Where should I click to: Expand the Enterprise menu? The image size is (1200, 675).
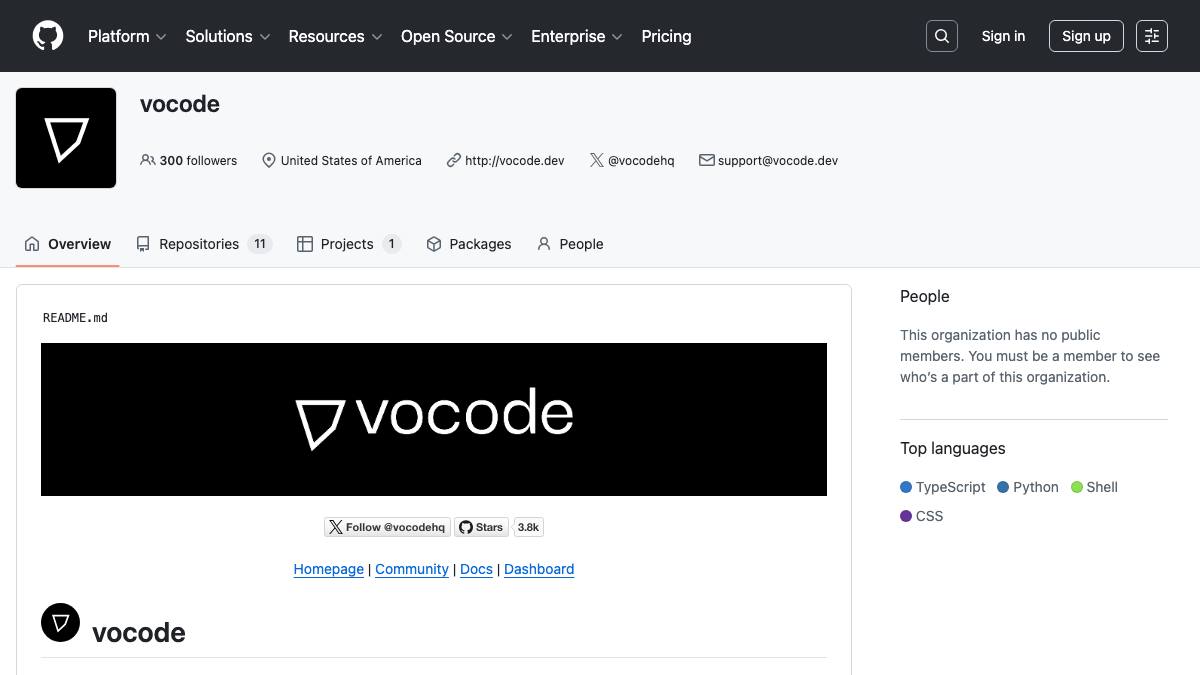[577, 36]
